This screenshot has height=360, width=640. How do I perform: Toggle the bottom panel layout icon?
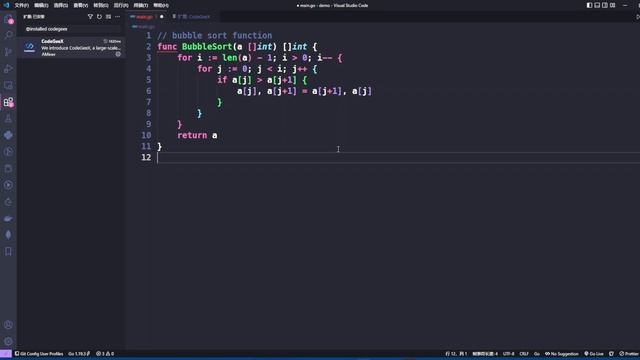click(x=597, y=5)
